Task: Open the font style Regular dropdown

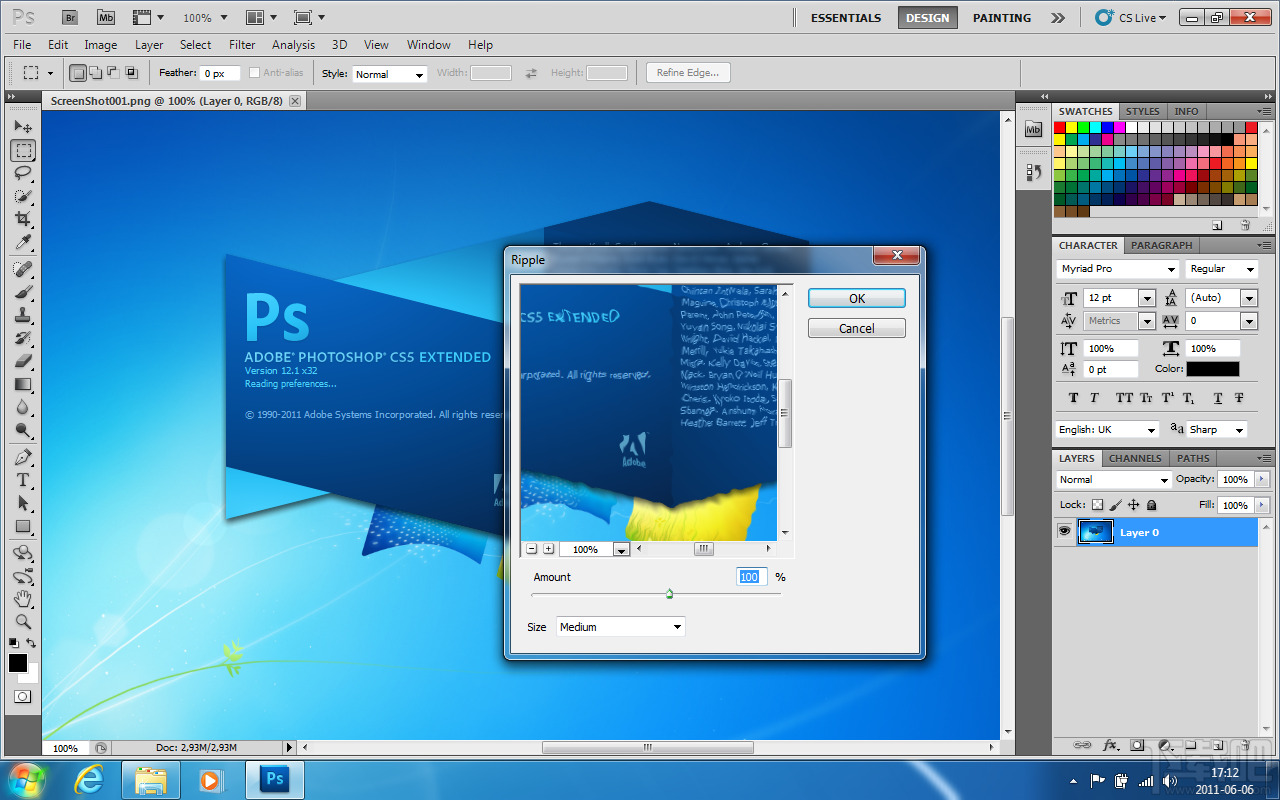Action: tap(1222, 268)
